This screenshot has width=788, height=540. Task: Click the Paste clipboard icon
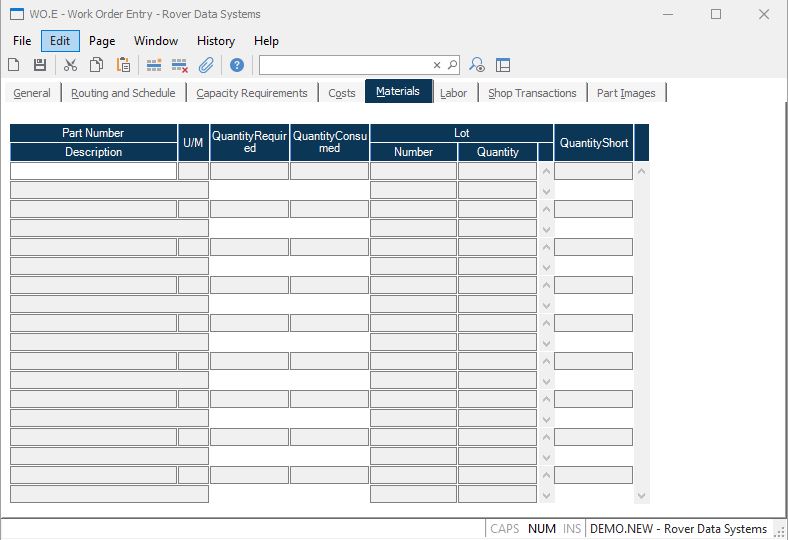[x=123, y=65]
